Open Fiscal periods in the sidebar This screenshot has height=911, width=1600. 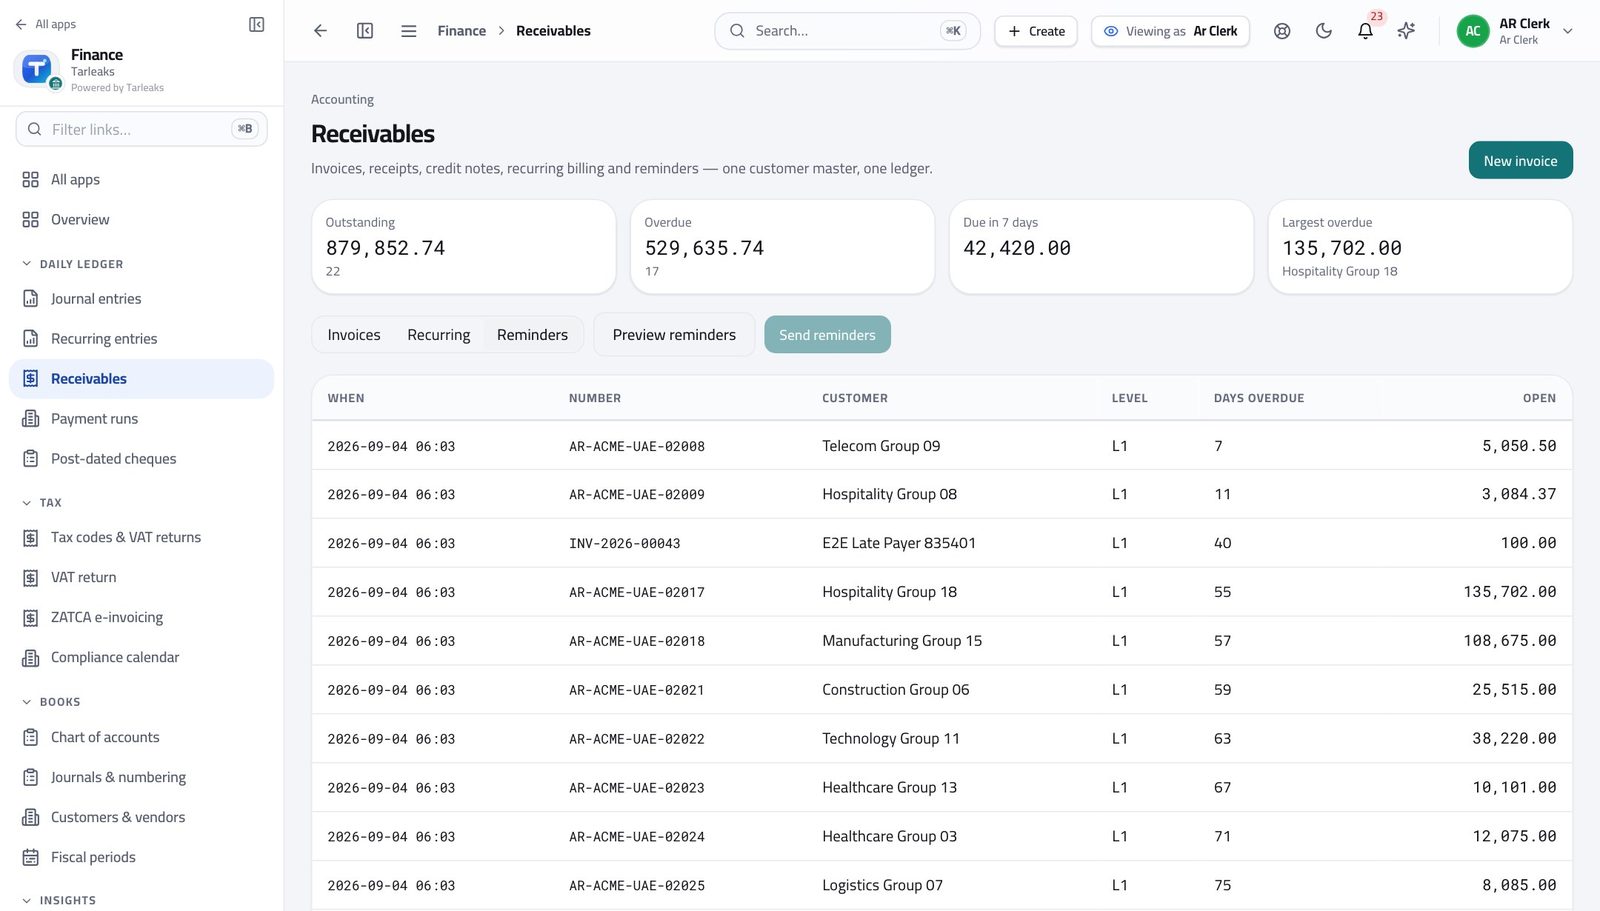point(141,858)
